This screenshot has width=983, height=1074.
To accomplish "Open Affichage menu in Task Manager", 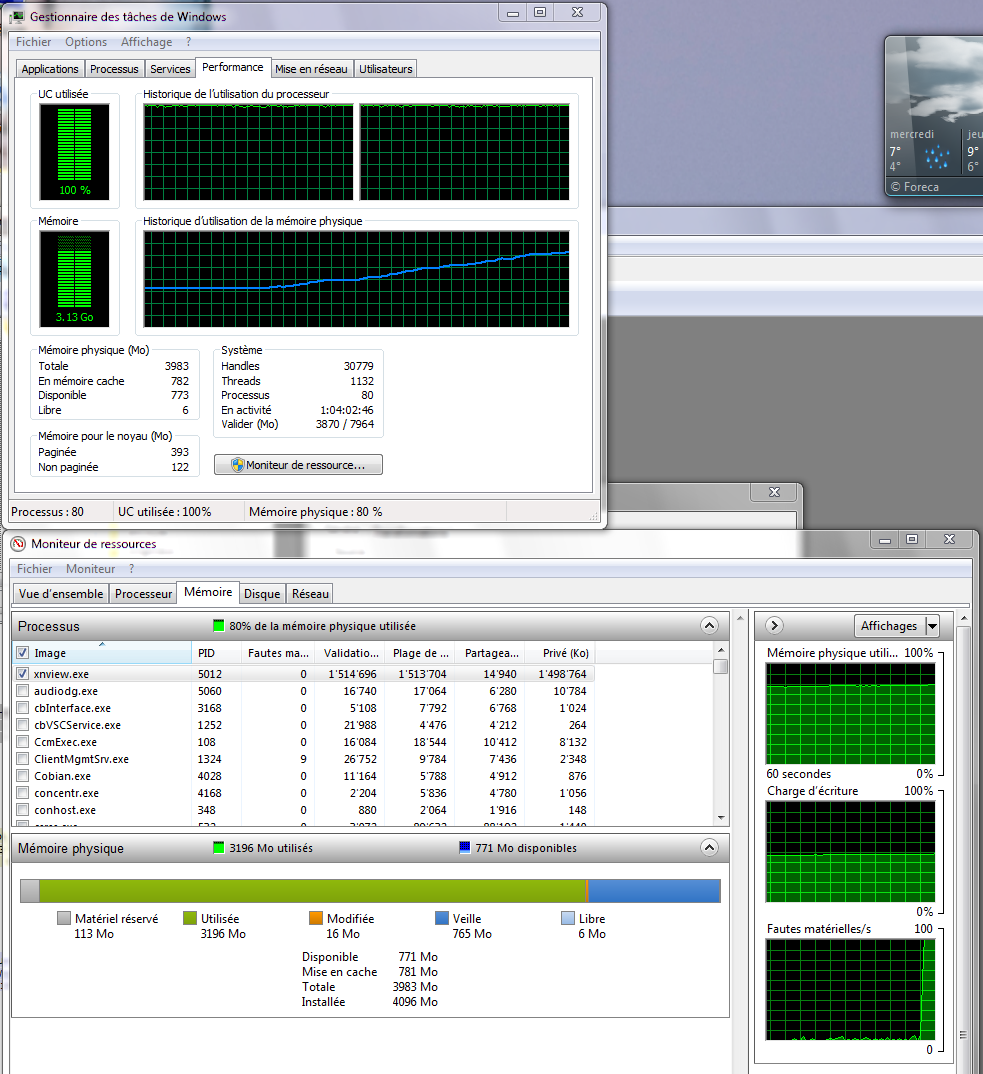I will tap(147, 42).
